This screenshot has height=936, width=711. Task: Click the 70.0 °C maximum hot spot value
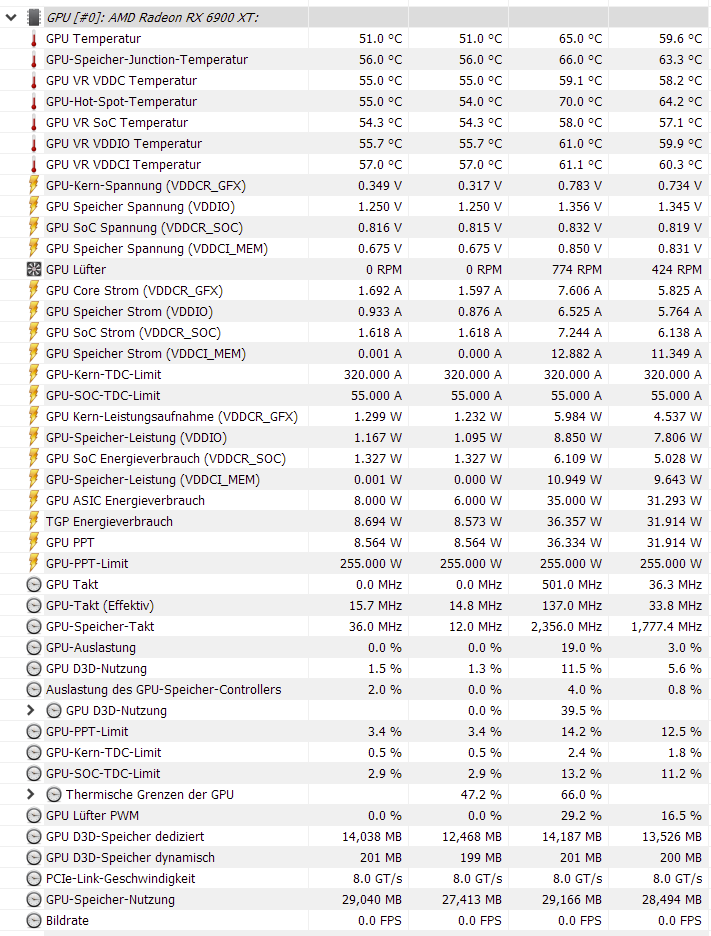pyautogui.click(x=580, y=101)
